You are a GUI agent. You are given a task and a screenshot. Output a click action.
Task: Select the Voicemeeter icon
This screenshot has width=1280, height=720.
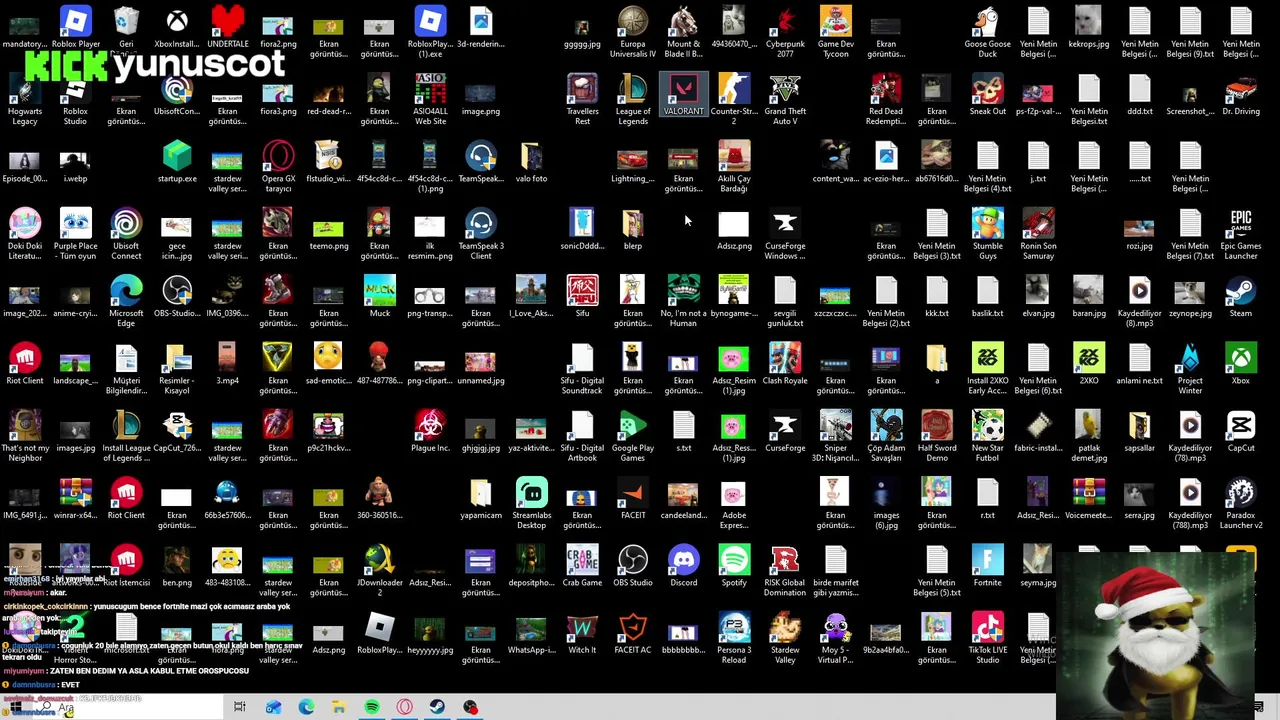tap(1089, 500)
